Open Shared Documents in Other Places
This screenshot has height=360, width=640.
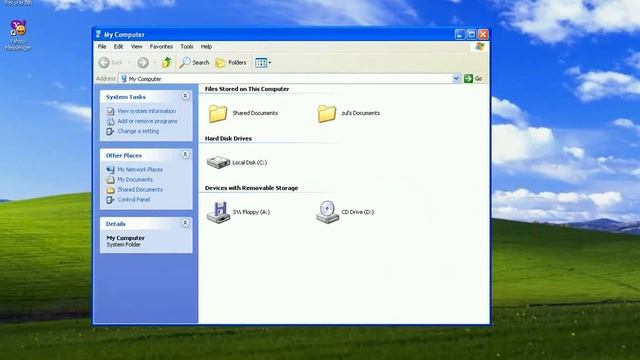pyautogui.click(x=140, y=190)
